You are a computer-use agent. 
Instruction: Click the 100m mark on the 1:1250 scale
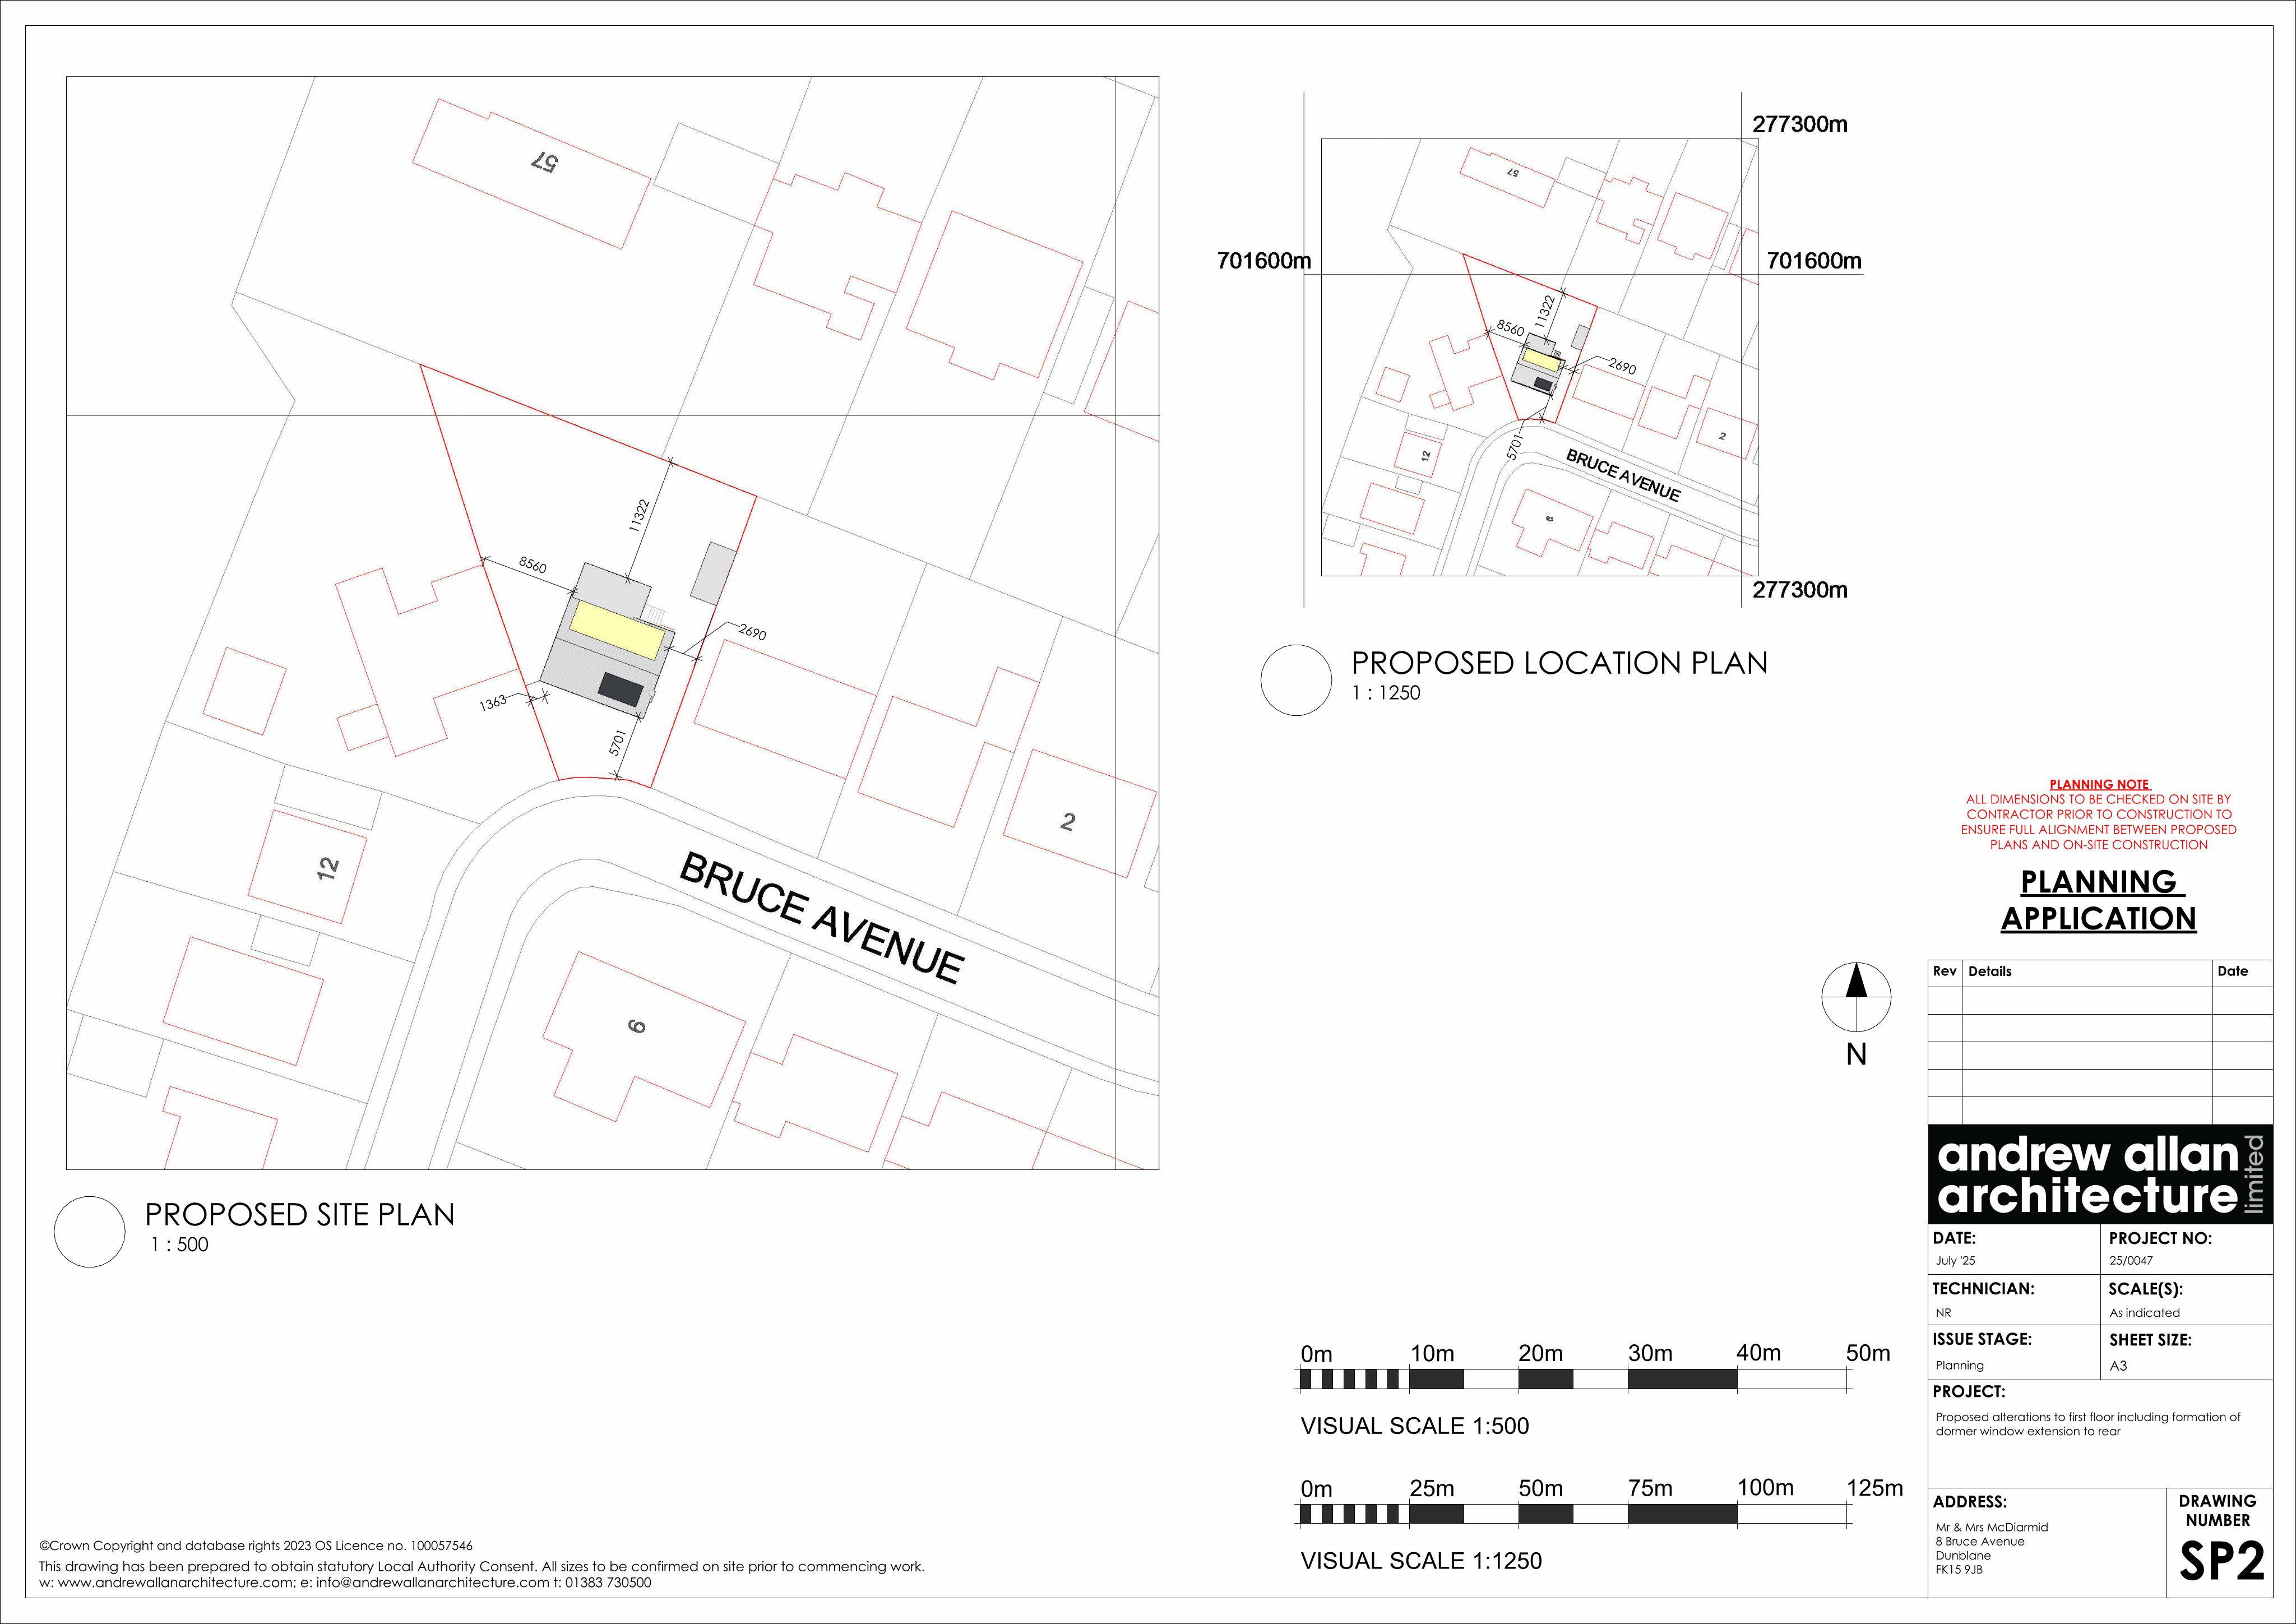1765,1488
